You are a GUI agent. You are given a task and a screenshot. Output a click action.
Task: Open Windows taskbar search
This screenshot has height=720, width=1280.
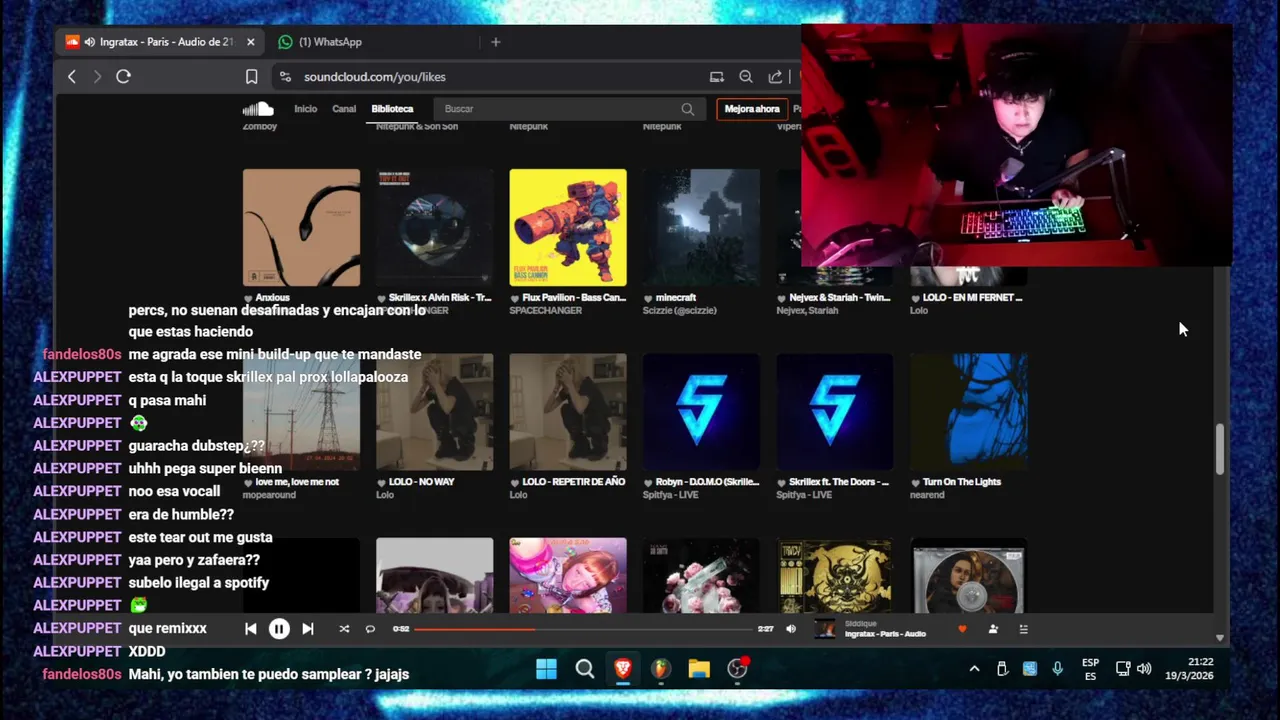pos(585,669)
